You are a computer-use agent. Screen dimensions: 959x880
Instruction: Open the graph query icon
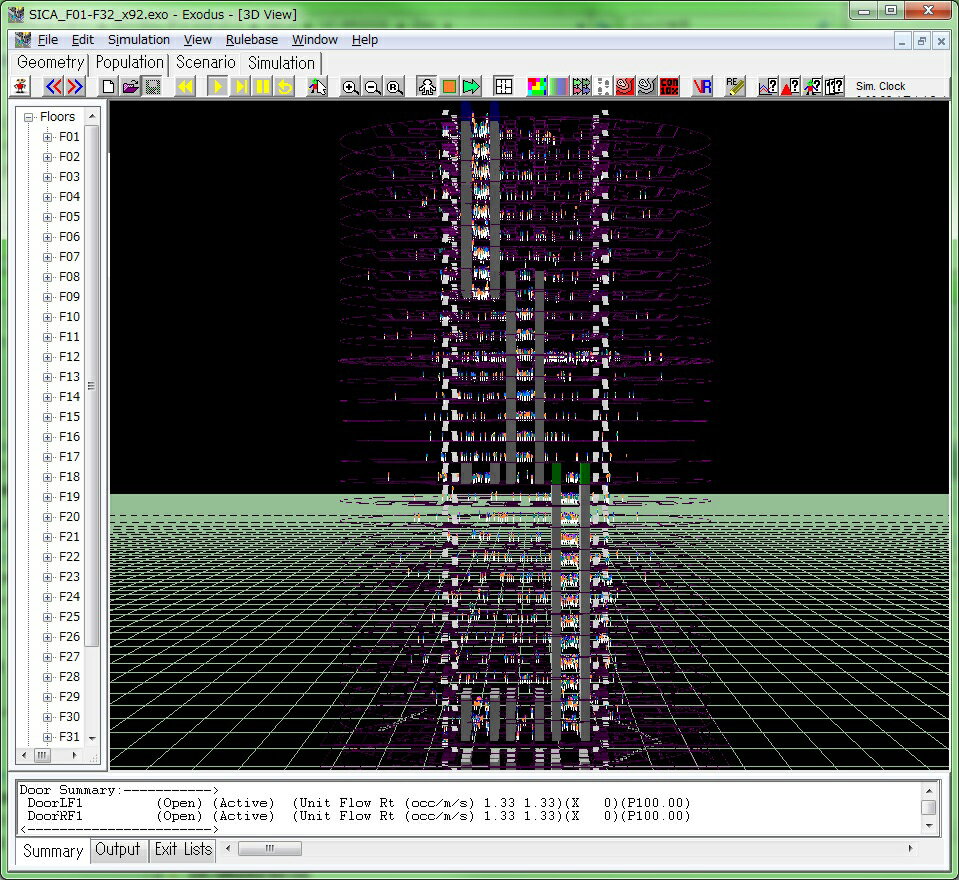click(768, 86)
